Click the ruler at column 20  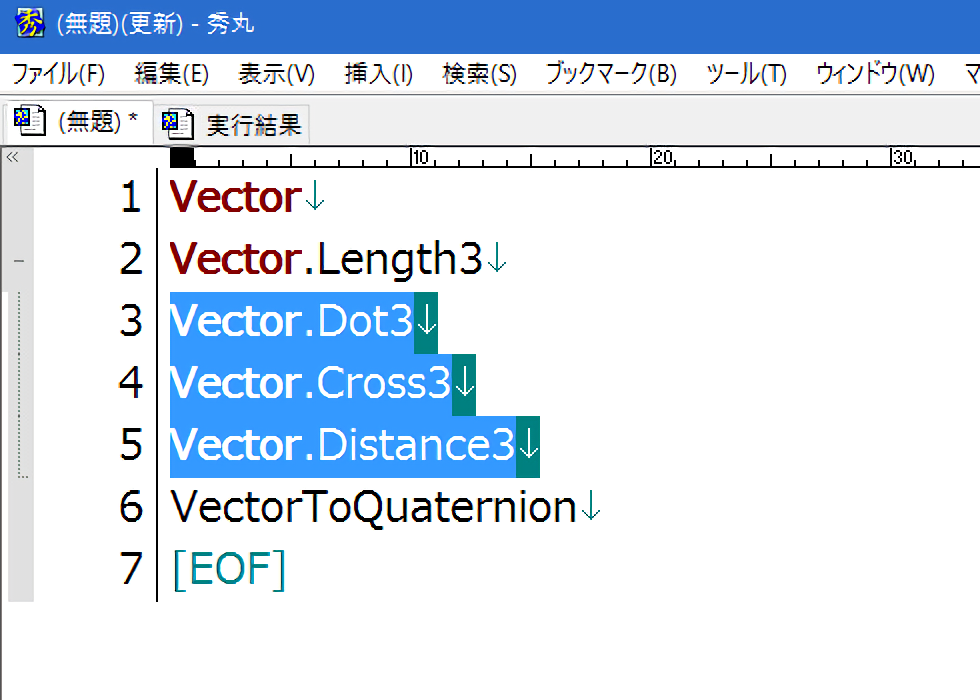pos(653,158)
